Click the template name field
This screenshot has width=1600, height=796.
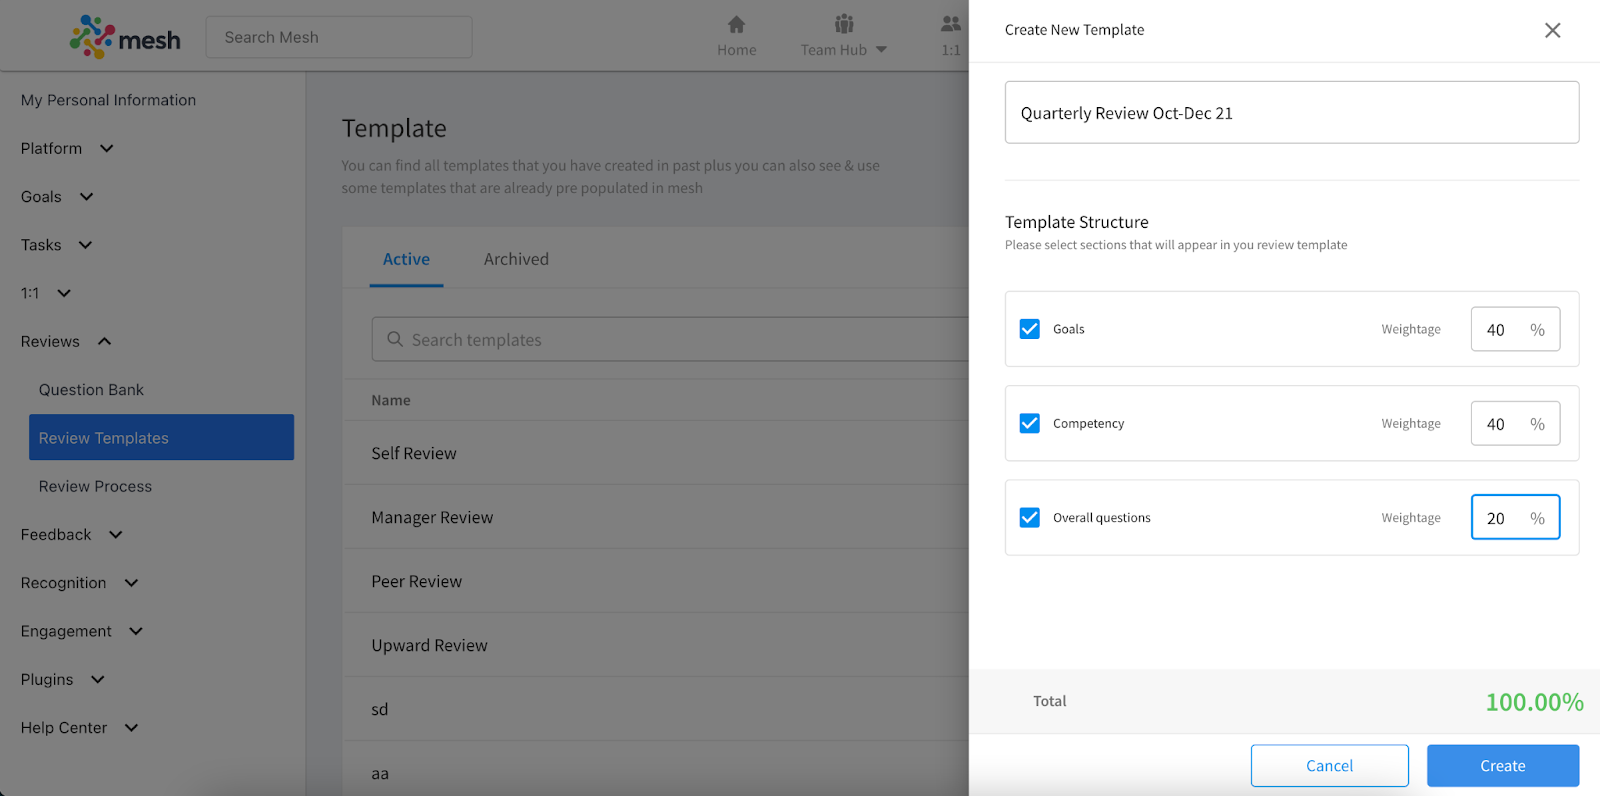tap(1292, 112)
